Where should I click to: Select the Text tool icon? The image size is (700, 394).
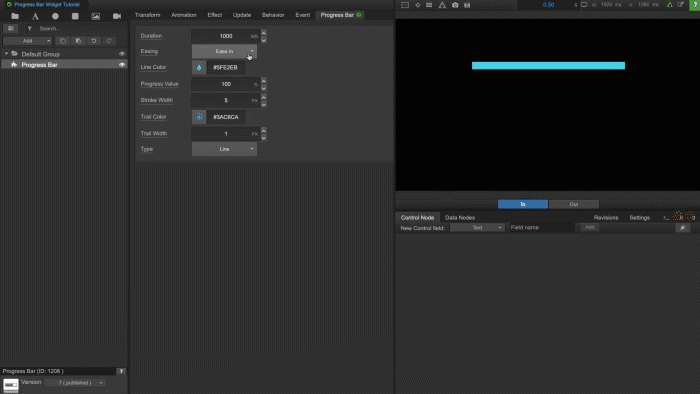(x=35, y=16)
